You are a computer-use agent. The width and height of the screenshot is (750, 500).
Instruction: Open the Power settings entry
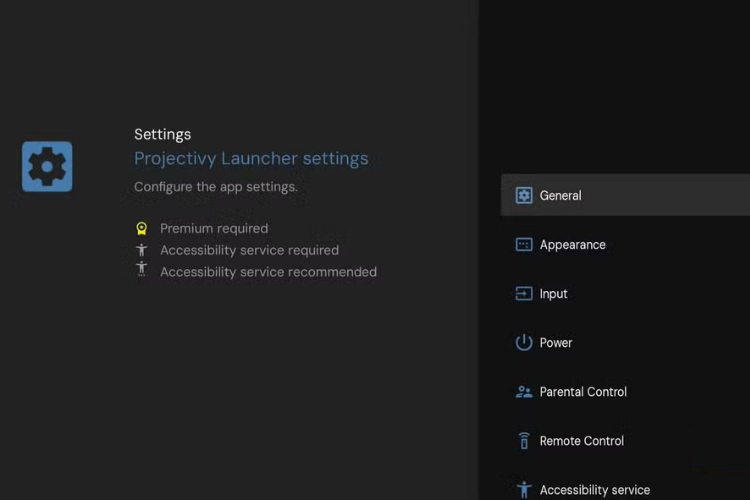pyautogui.click(x=625, y=342)
